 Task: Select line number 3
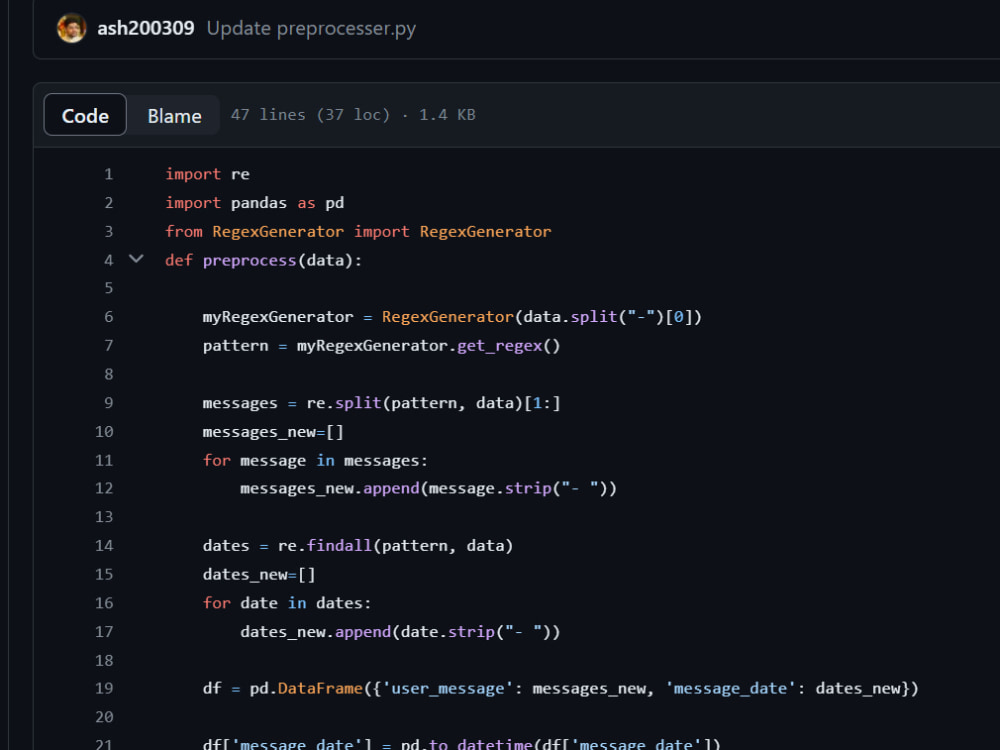pos(108,232)
